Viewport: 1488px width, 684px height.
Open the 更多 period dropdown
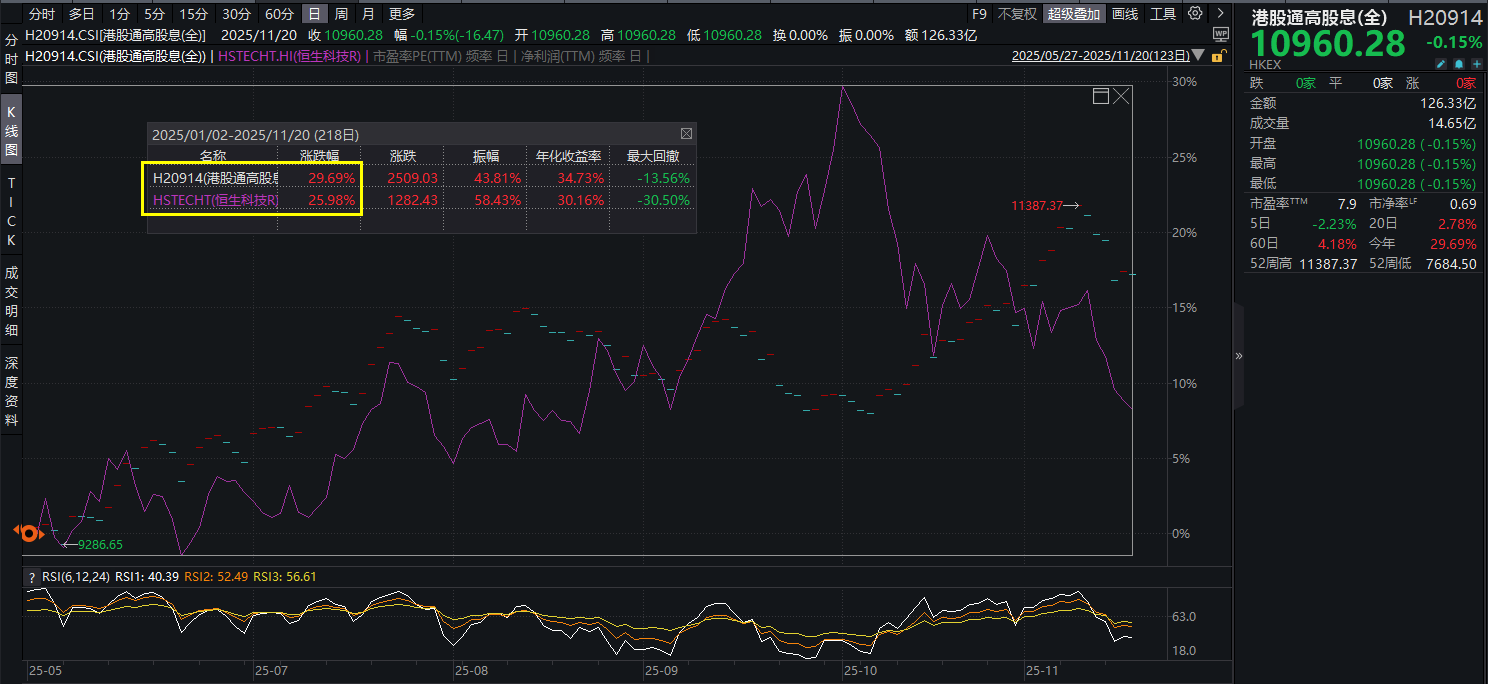point(402,14)
